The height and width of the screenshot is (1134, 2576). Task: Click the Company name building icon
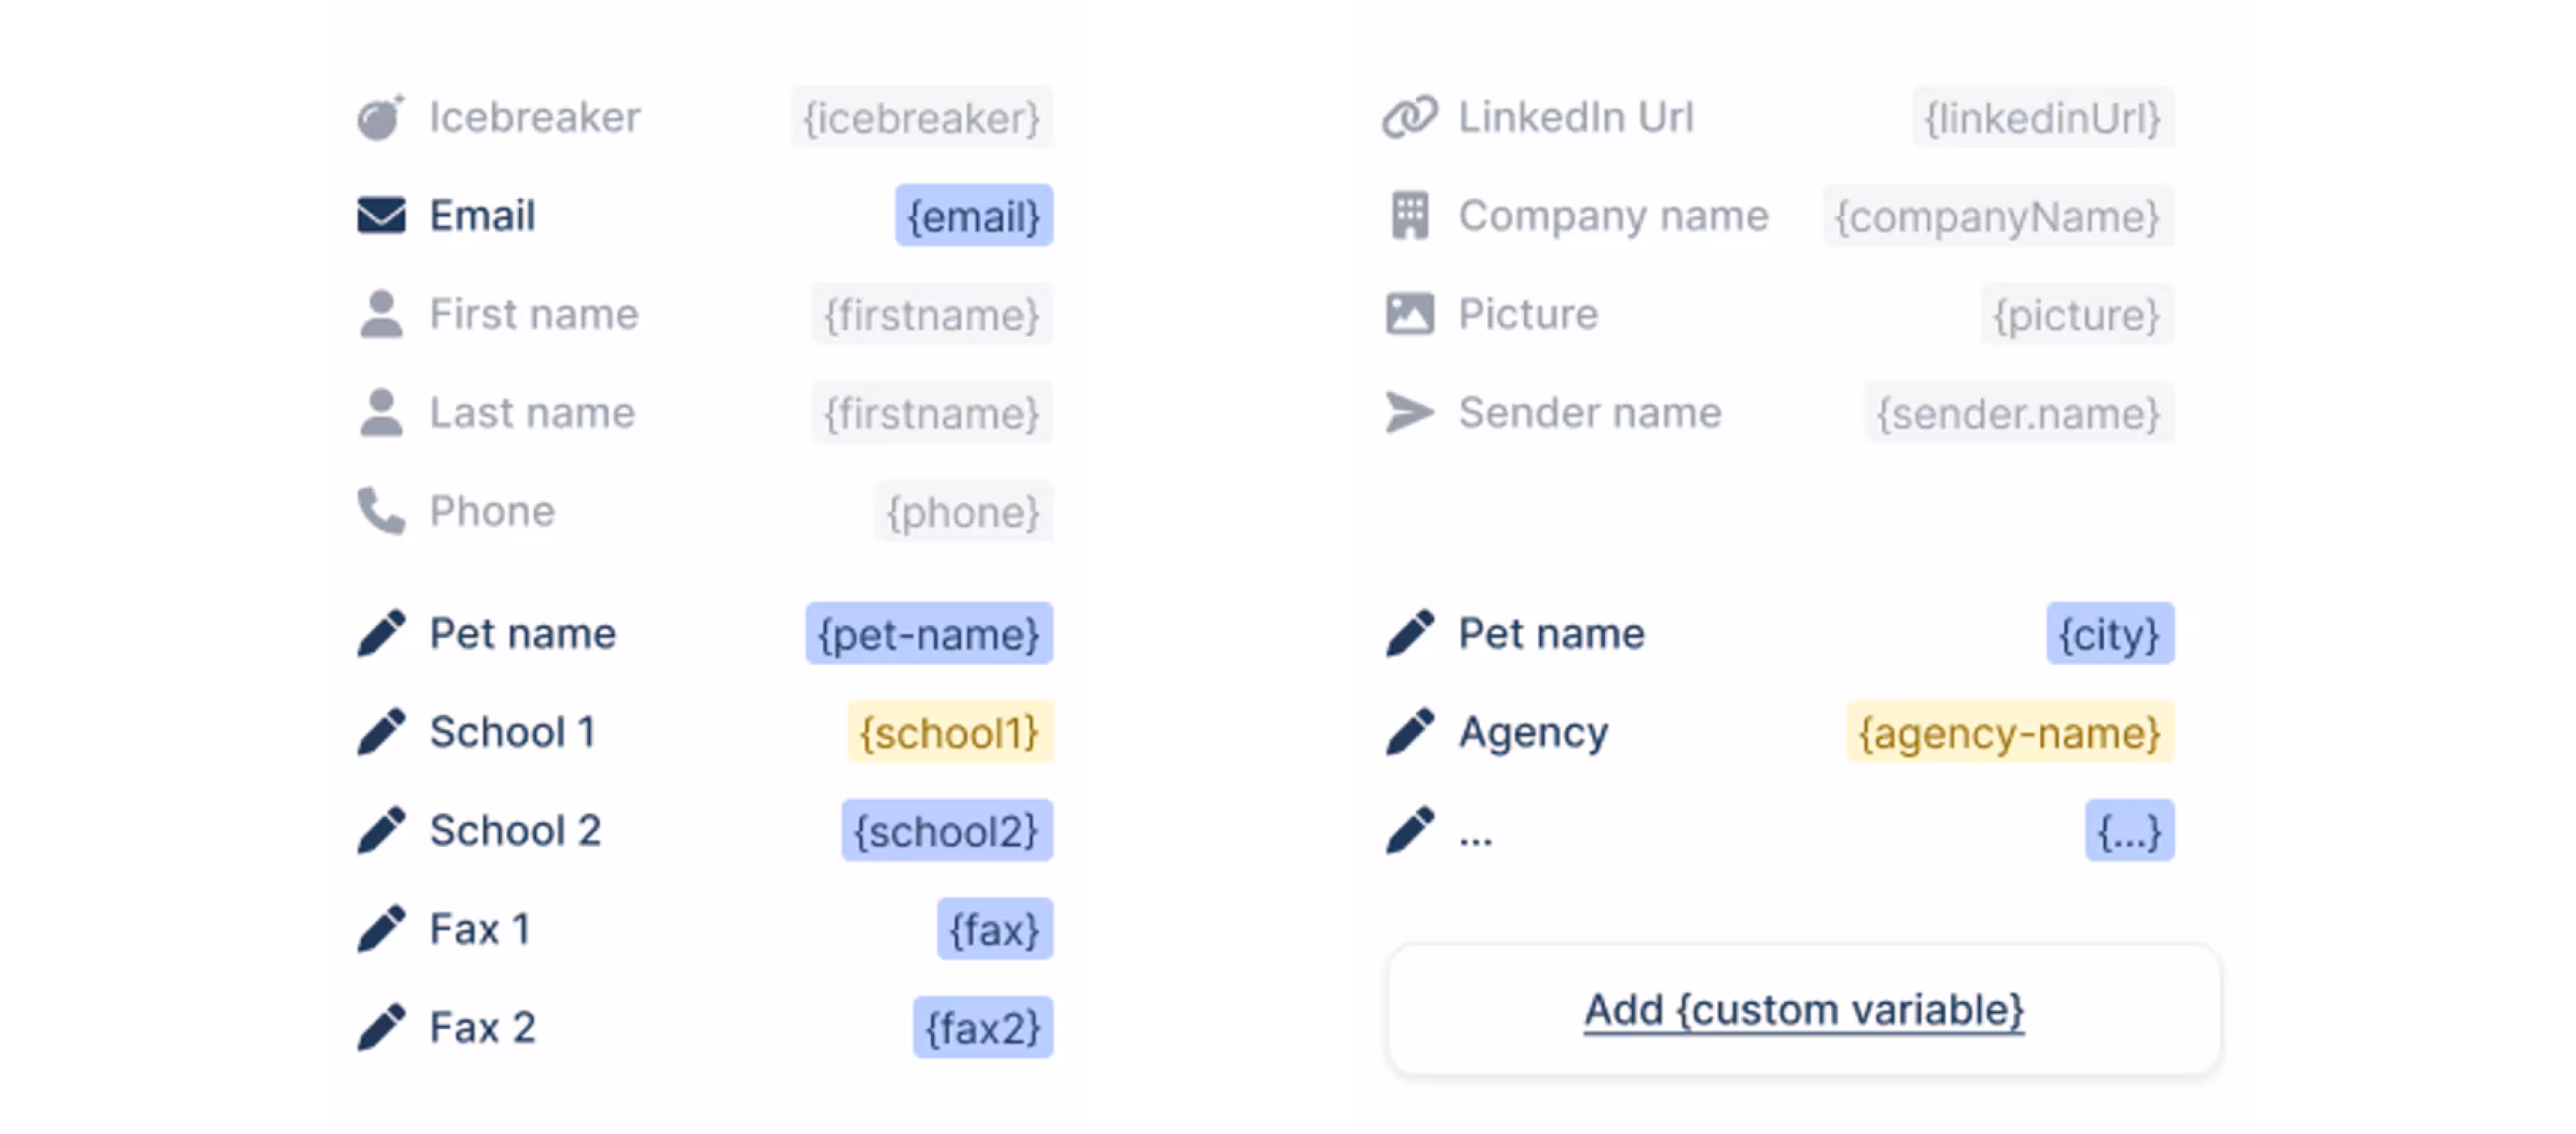point(1410,215)
